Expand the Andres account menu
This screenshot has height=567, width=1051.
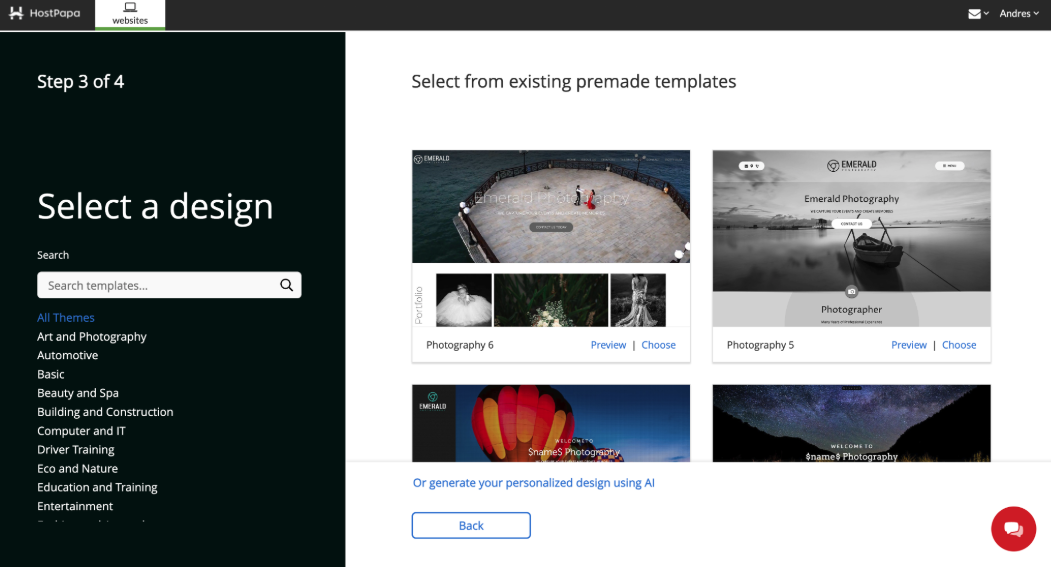[1019, 13]
